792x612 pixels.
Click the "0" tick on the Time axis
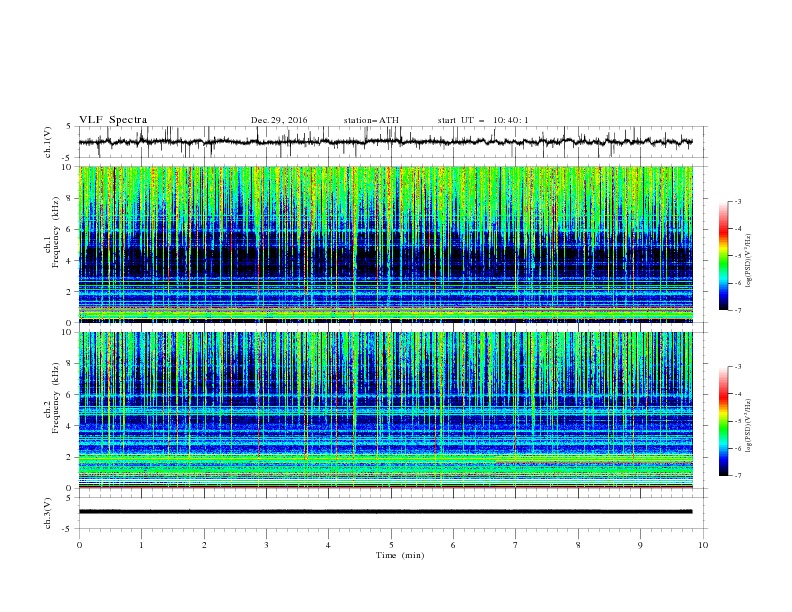tap(79, 545)
